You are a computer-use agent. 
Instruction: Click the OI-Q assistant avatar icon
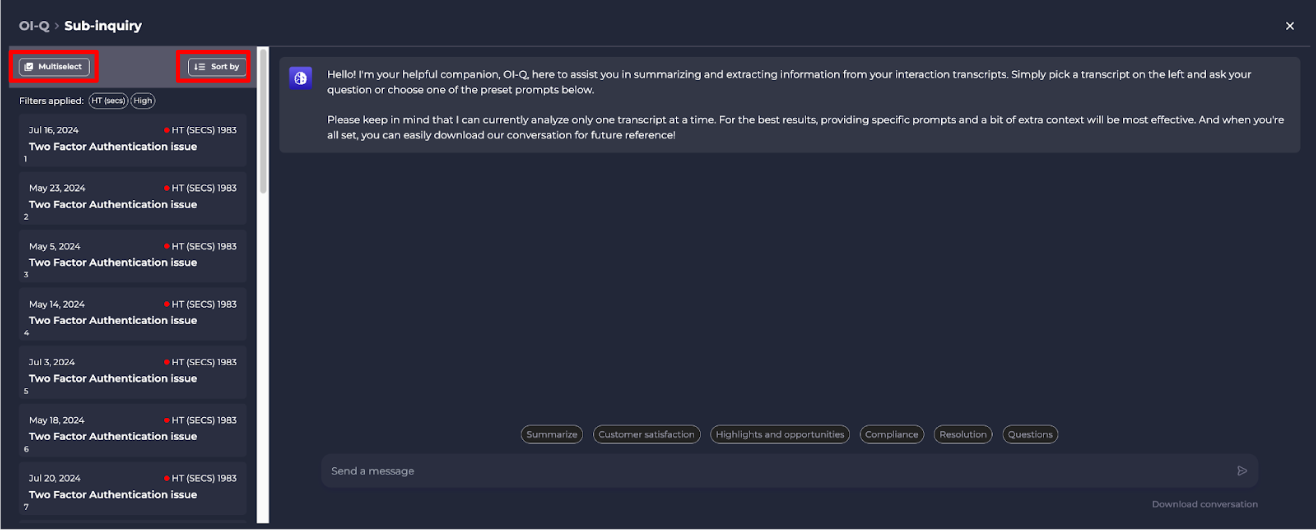tap(301, 79)
